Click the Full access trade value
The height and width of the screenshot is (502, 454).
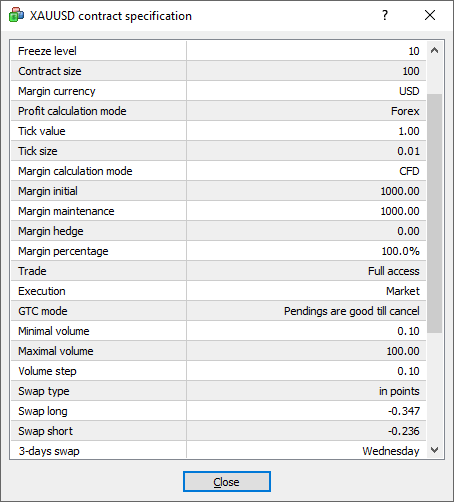pyautogui.click(x=394, y=271)
